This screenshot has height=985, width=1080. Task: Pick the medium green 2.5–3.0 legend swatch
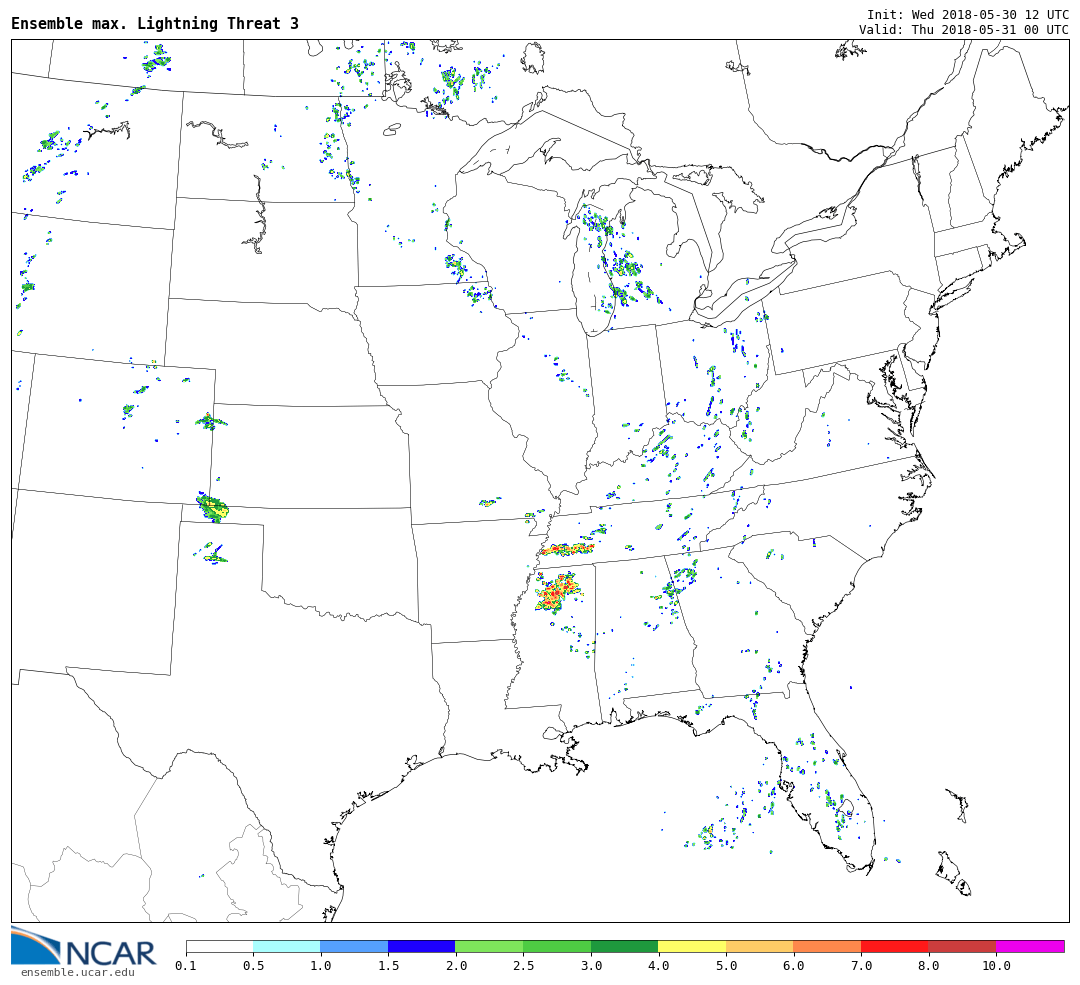pos(557,946)
